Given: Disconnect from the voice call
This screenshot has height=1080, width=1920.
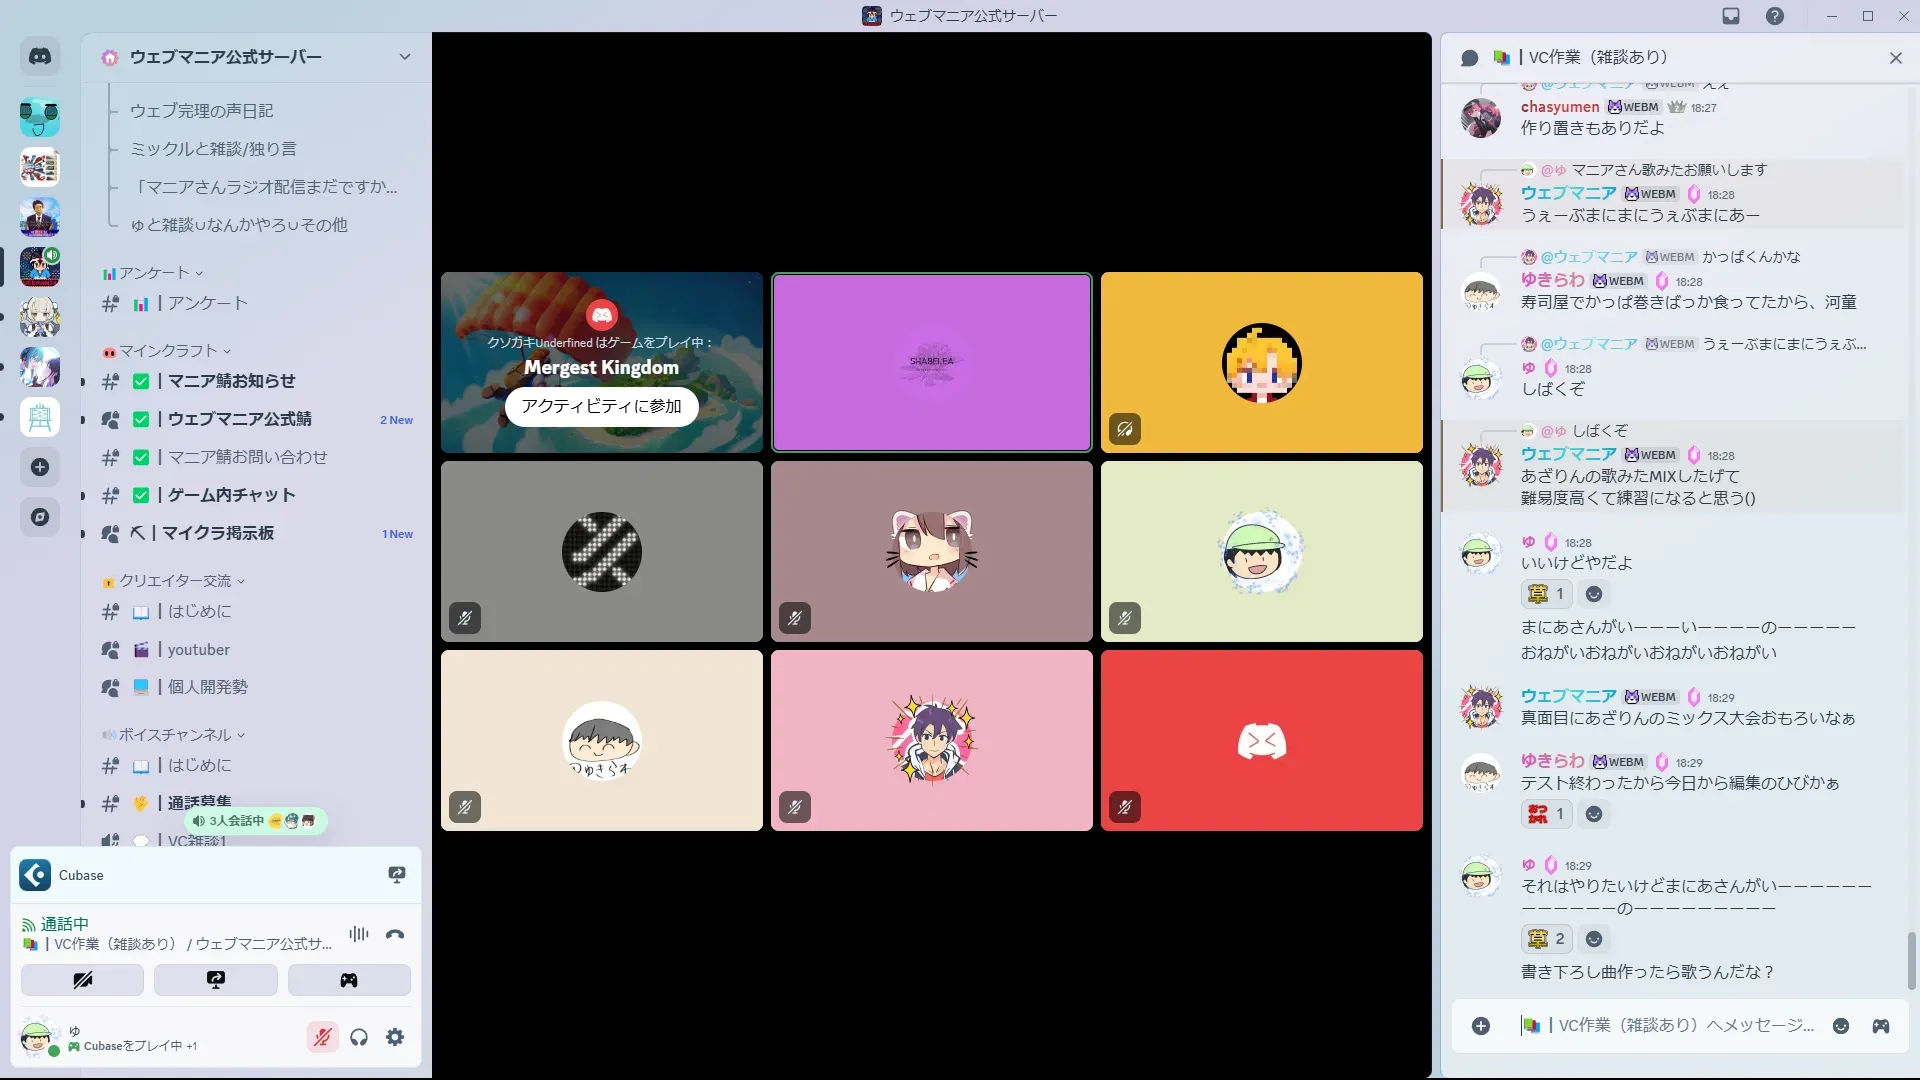Looking at the screenshot, I should 395,935.
